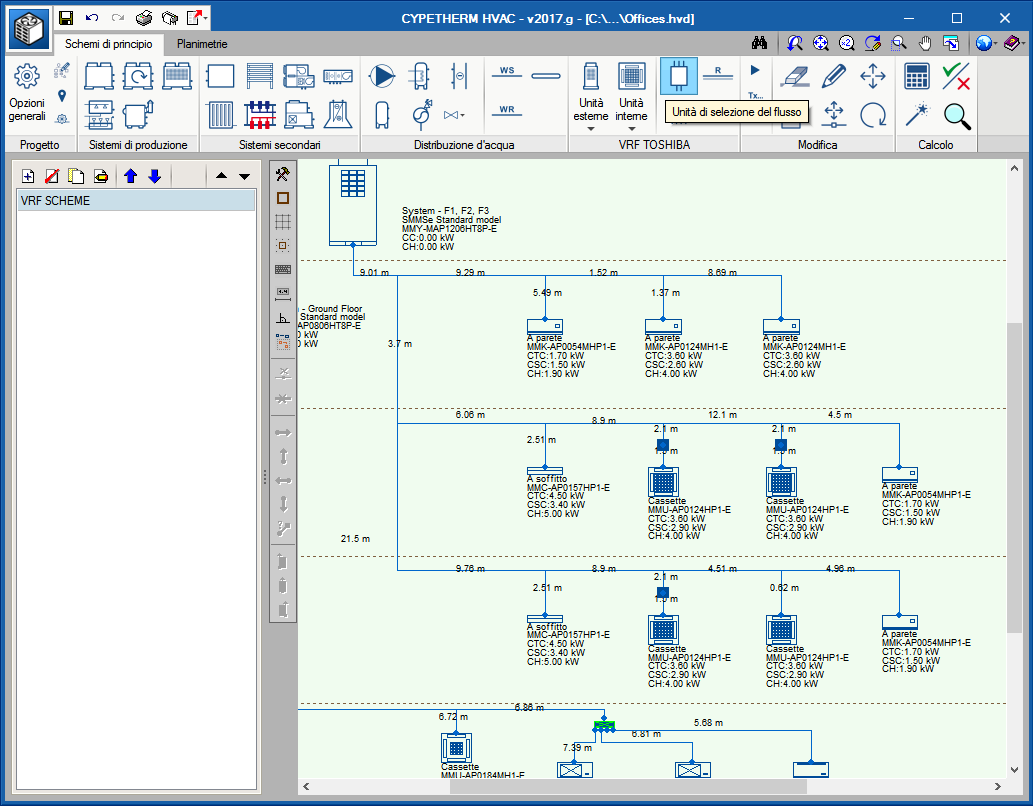This screenshot has width=1033, height=806.
Task: Switch to the Planimetrie tab
Action: pos(202,44)
